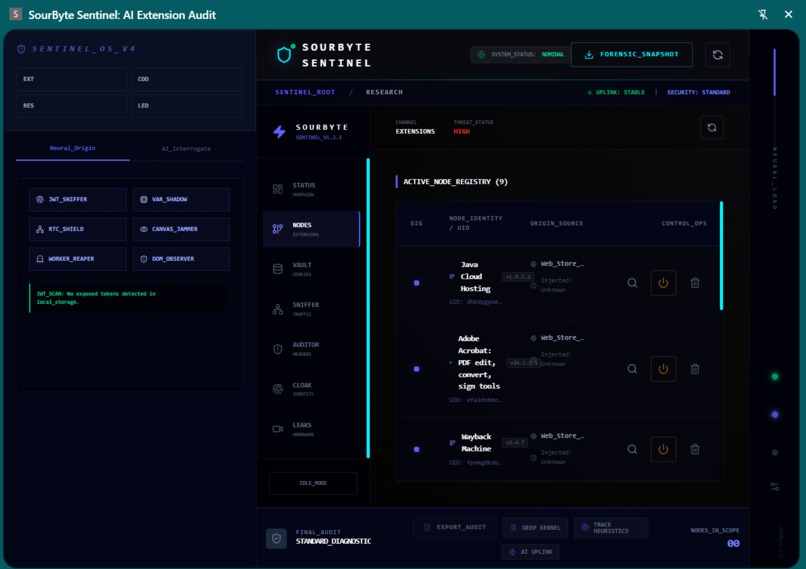Image resolution: width=806 pixels, height=569 pixels.
Task: Select the NODES extensions section
Action: point(312,229)
